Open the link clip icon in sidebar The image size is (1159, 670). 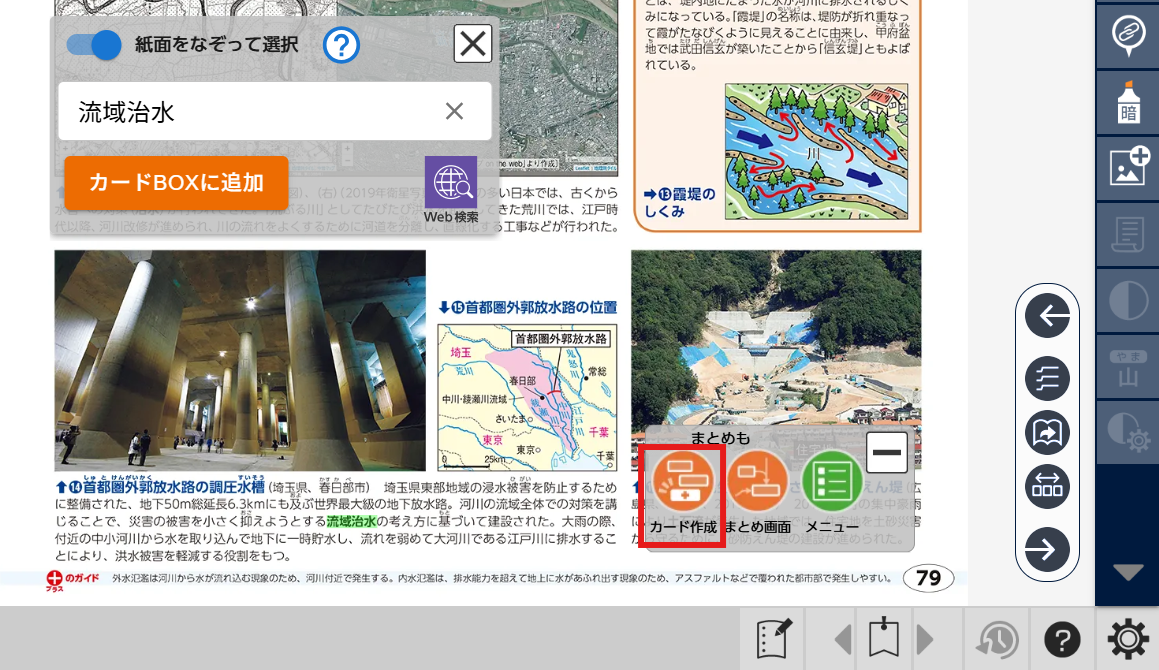(1128, 35)
